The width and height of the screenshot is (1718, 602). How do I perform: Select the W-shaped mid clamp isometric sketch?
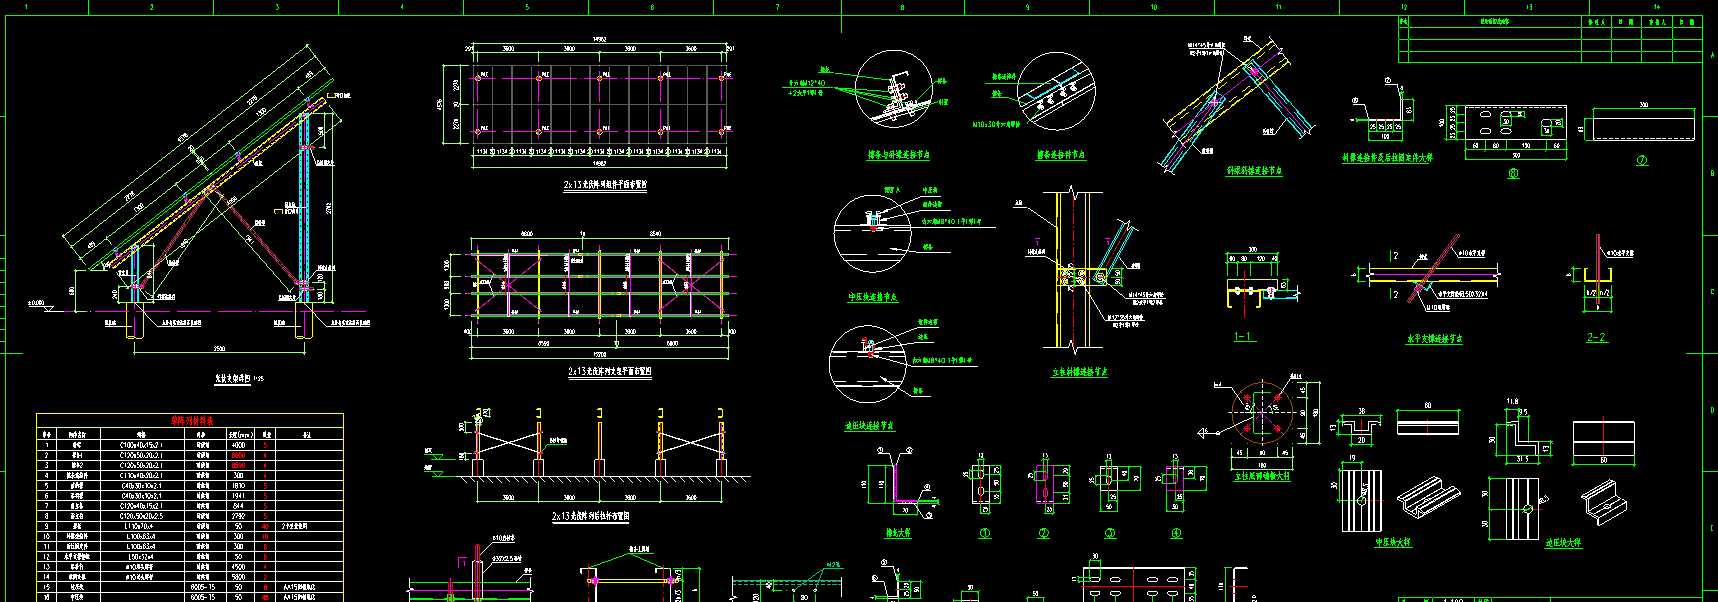pyautogui.click(x=1427, y=497)
